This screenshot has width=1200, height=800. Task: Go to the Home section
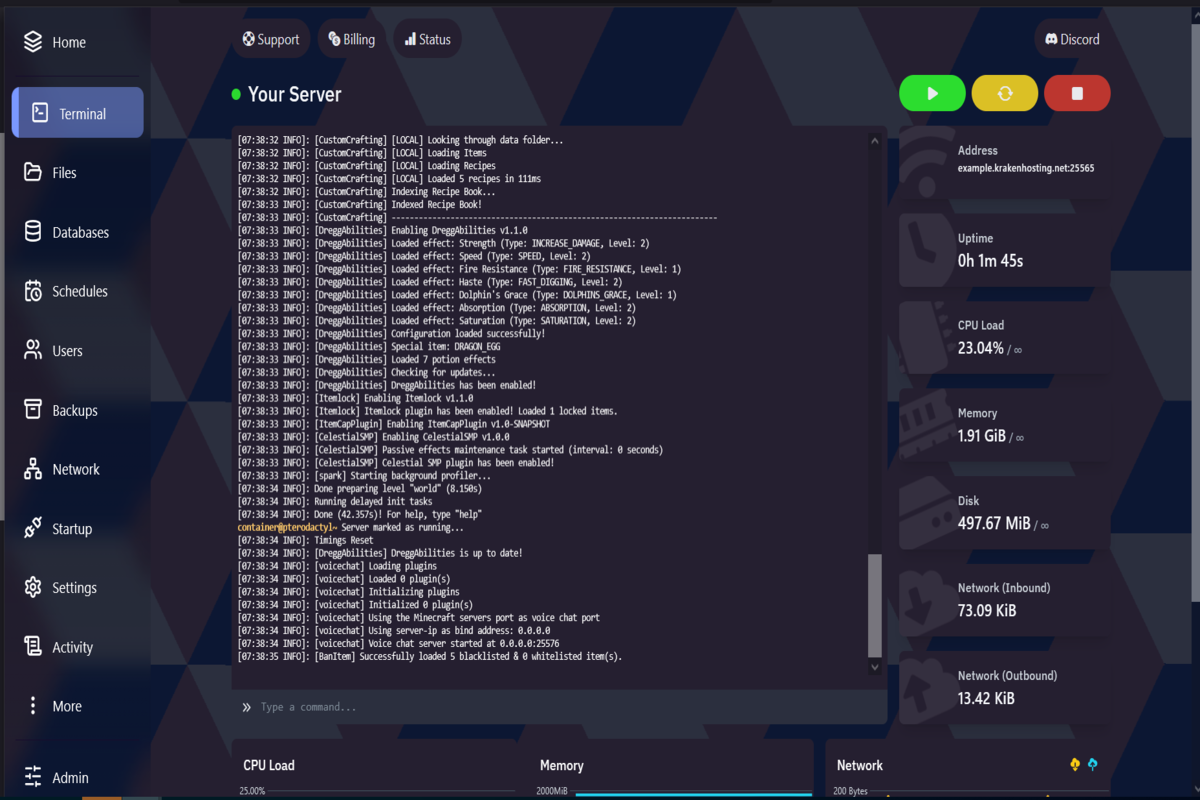(67, 42)
